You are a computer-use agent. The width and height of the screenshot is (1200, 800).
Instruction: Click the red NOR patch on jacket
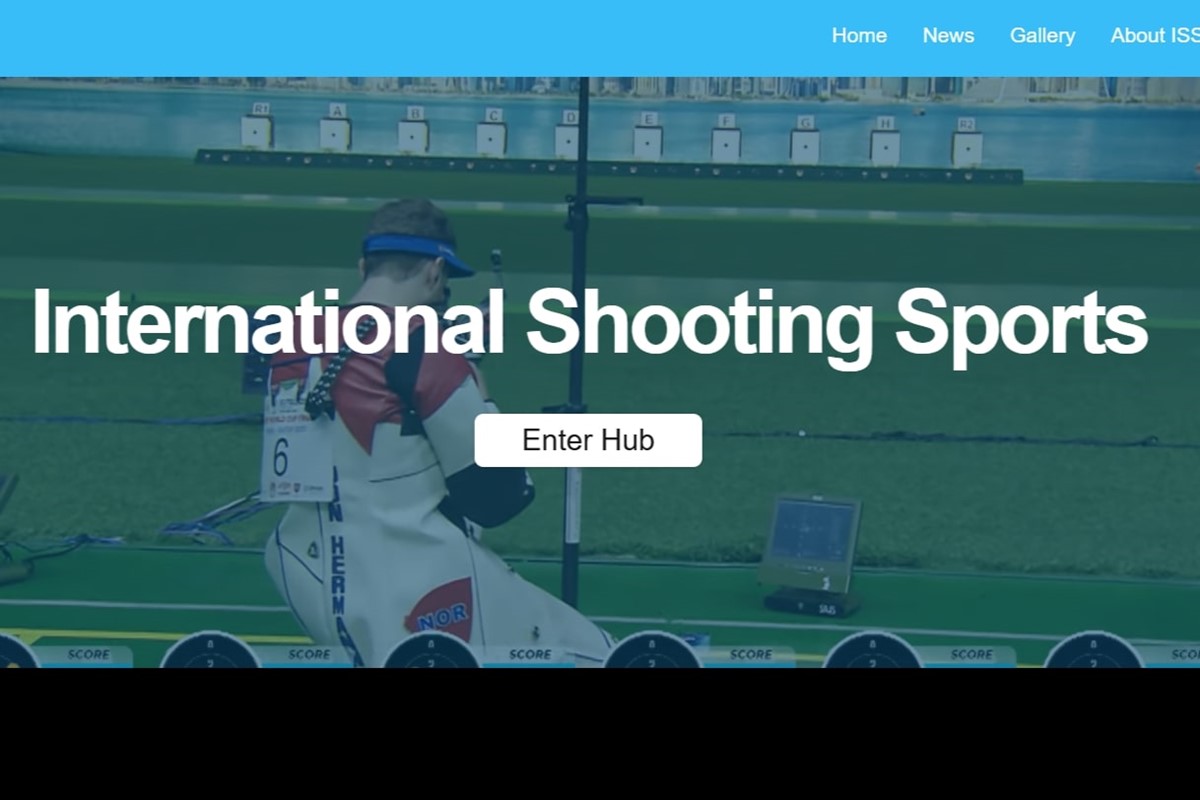tap(440, 610)
